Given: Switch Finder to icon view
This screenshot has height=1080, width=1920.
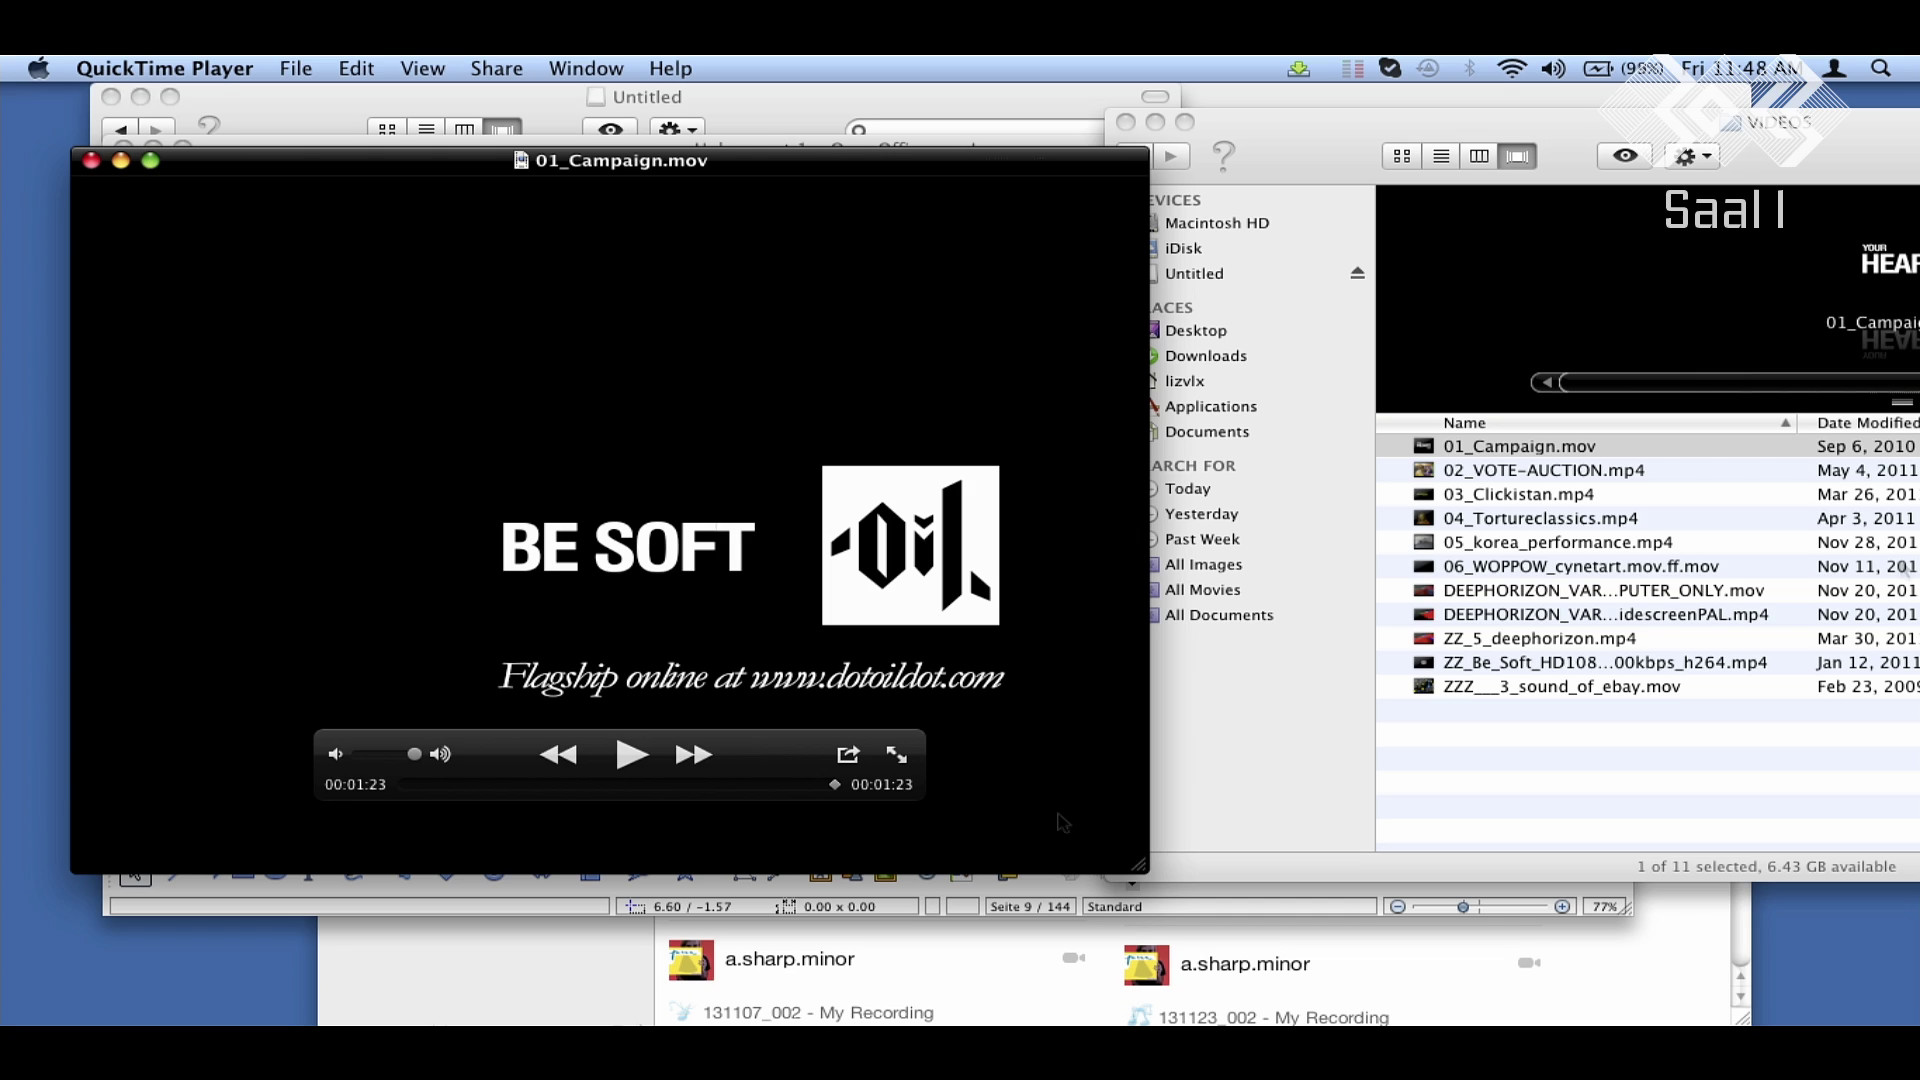Looking at the screenshot, I should coord(1402,156).
